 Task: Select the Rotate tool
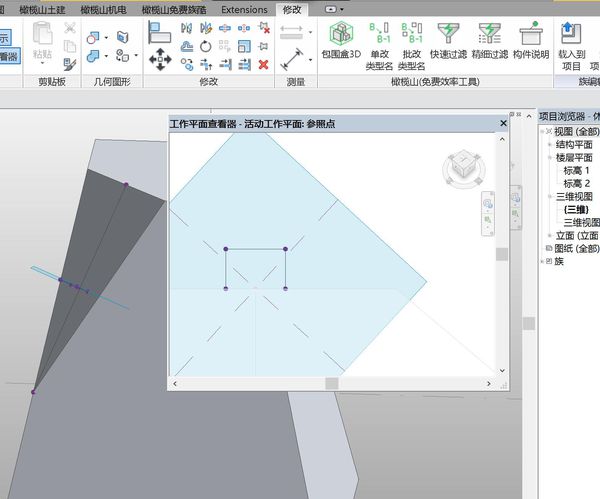pyautogui.click(x=206, y=46)
